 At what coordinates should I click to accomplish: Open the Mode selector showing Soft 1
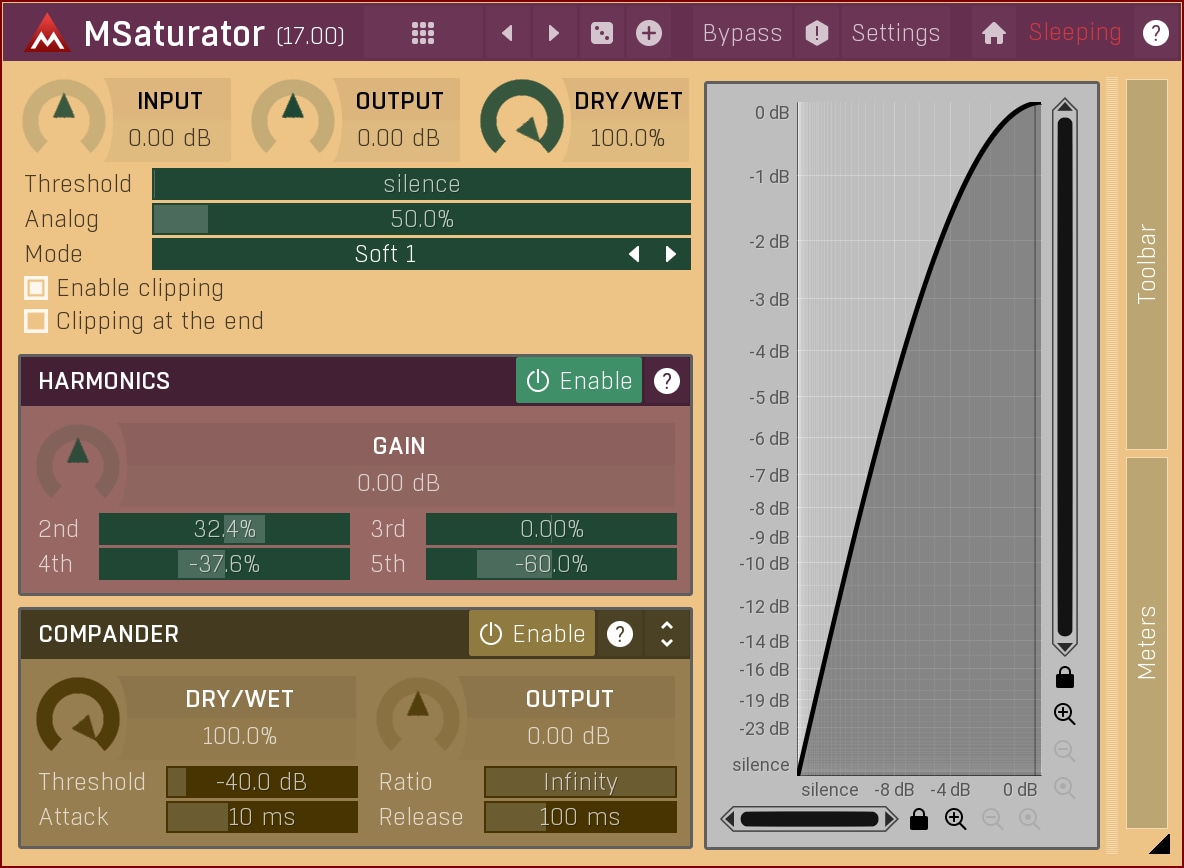click(385, 254)
